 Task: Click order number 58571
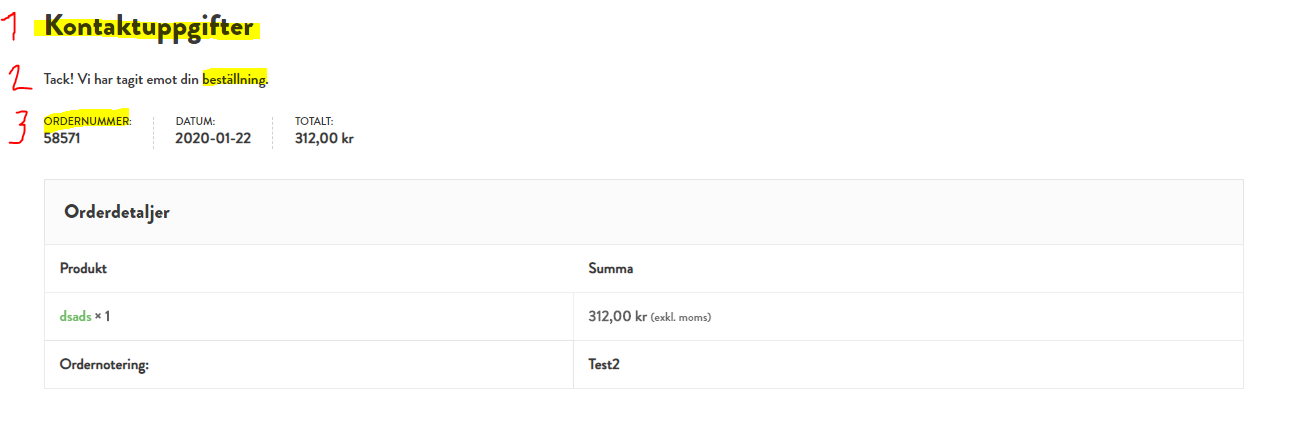62,139
